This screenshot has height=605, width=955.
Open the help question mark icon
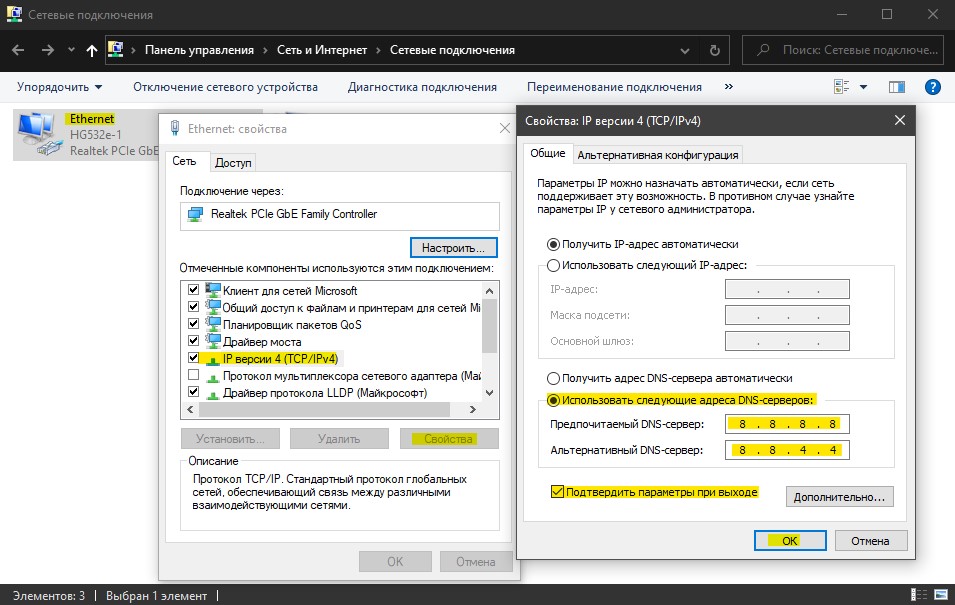pos(933,87)
